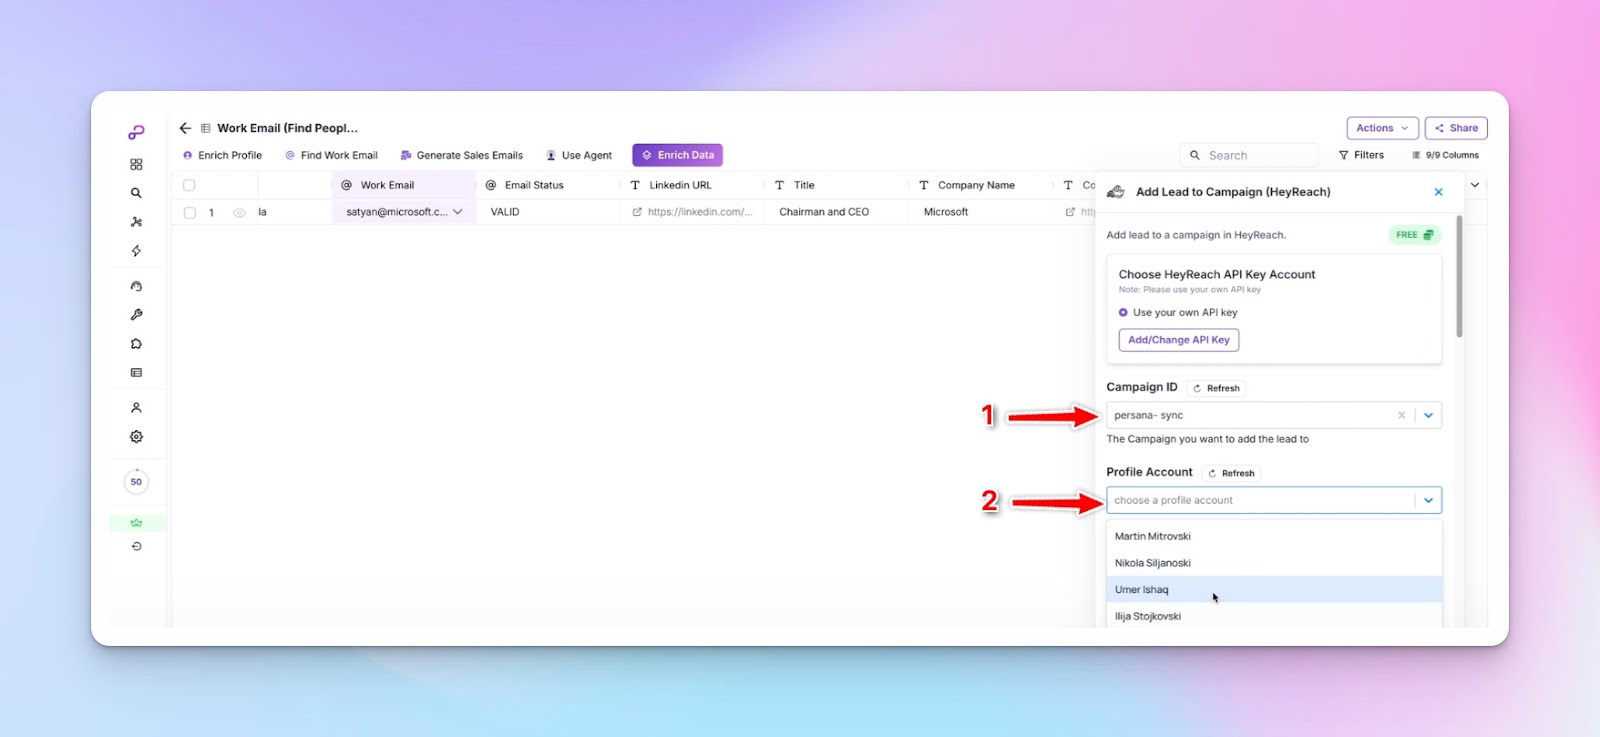Check the select-all checkbox in the table header

[189, 186]
